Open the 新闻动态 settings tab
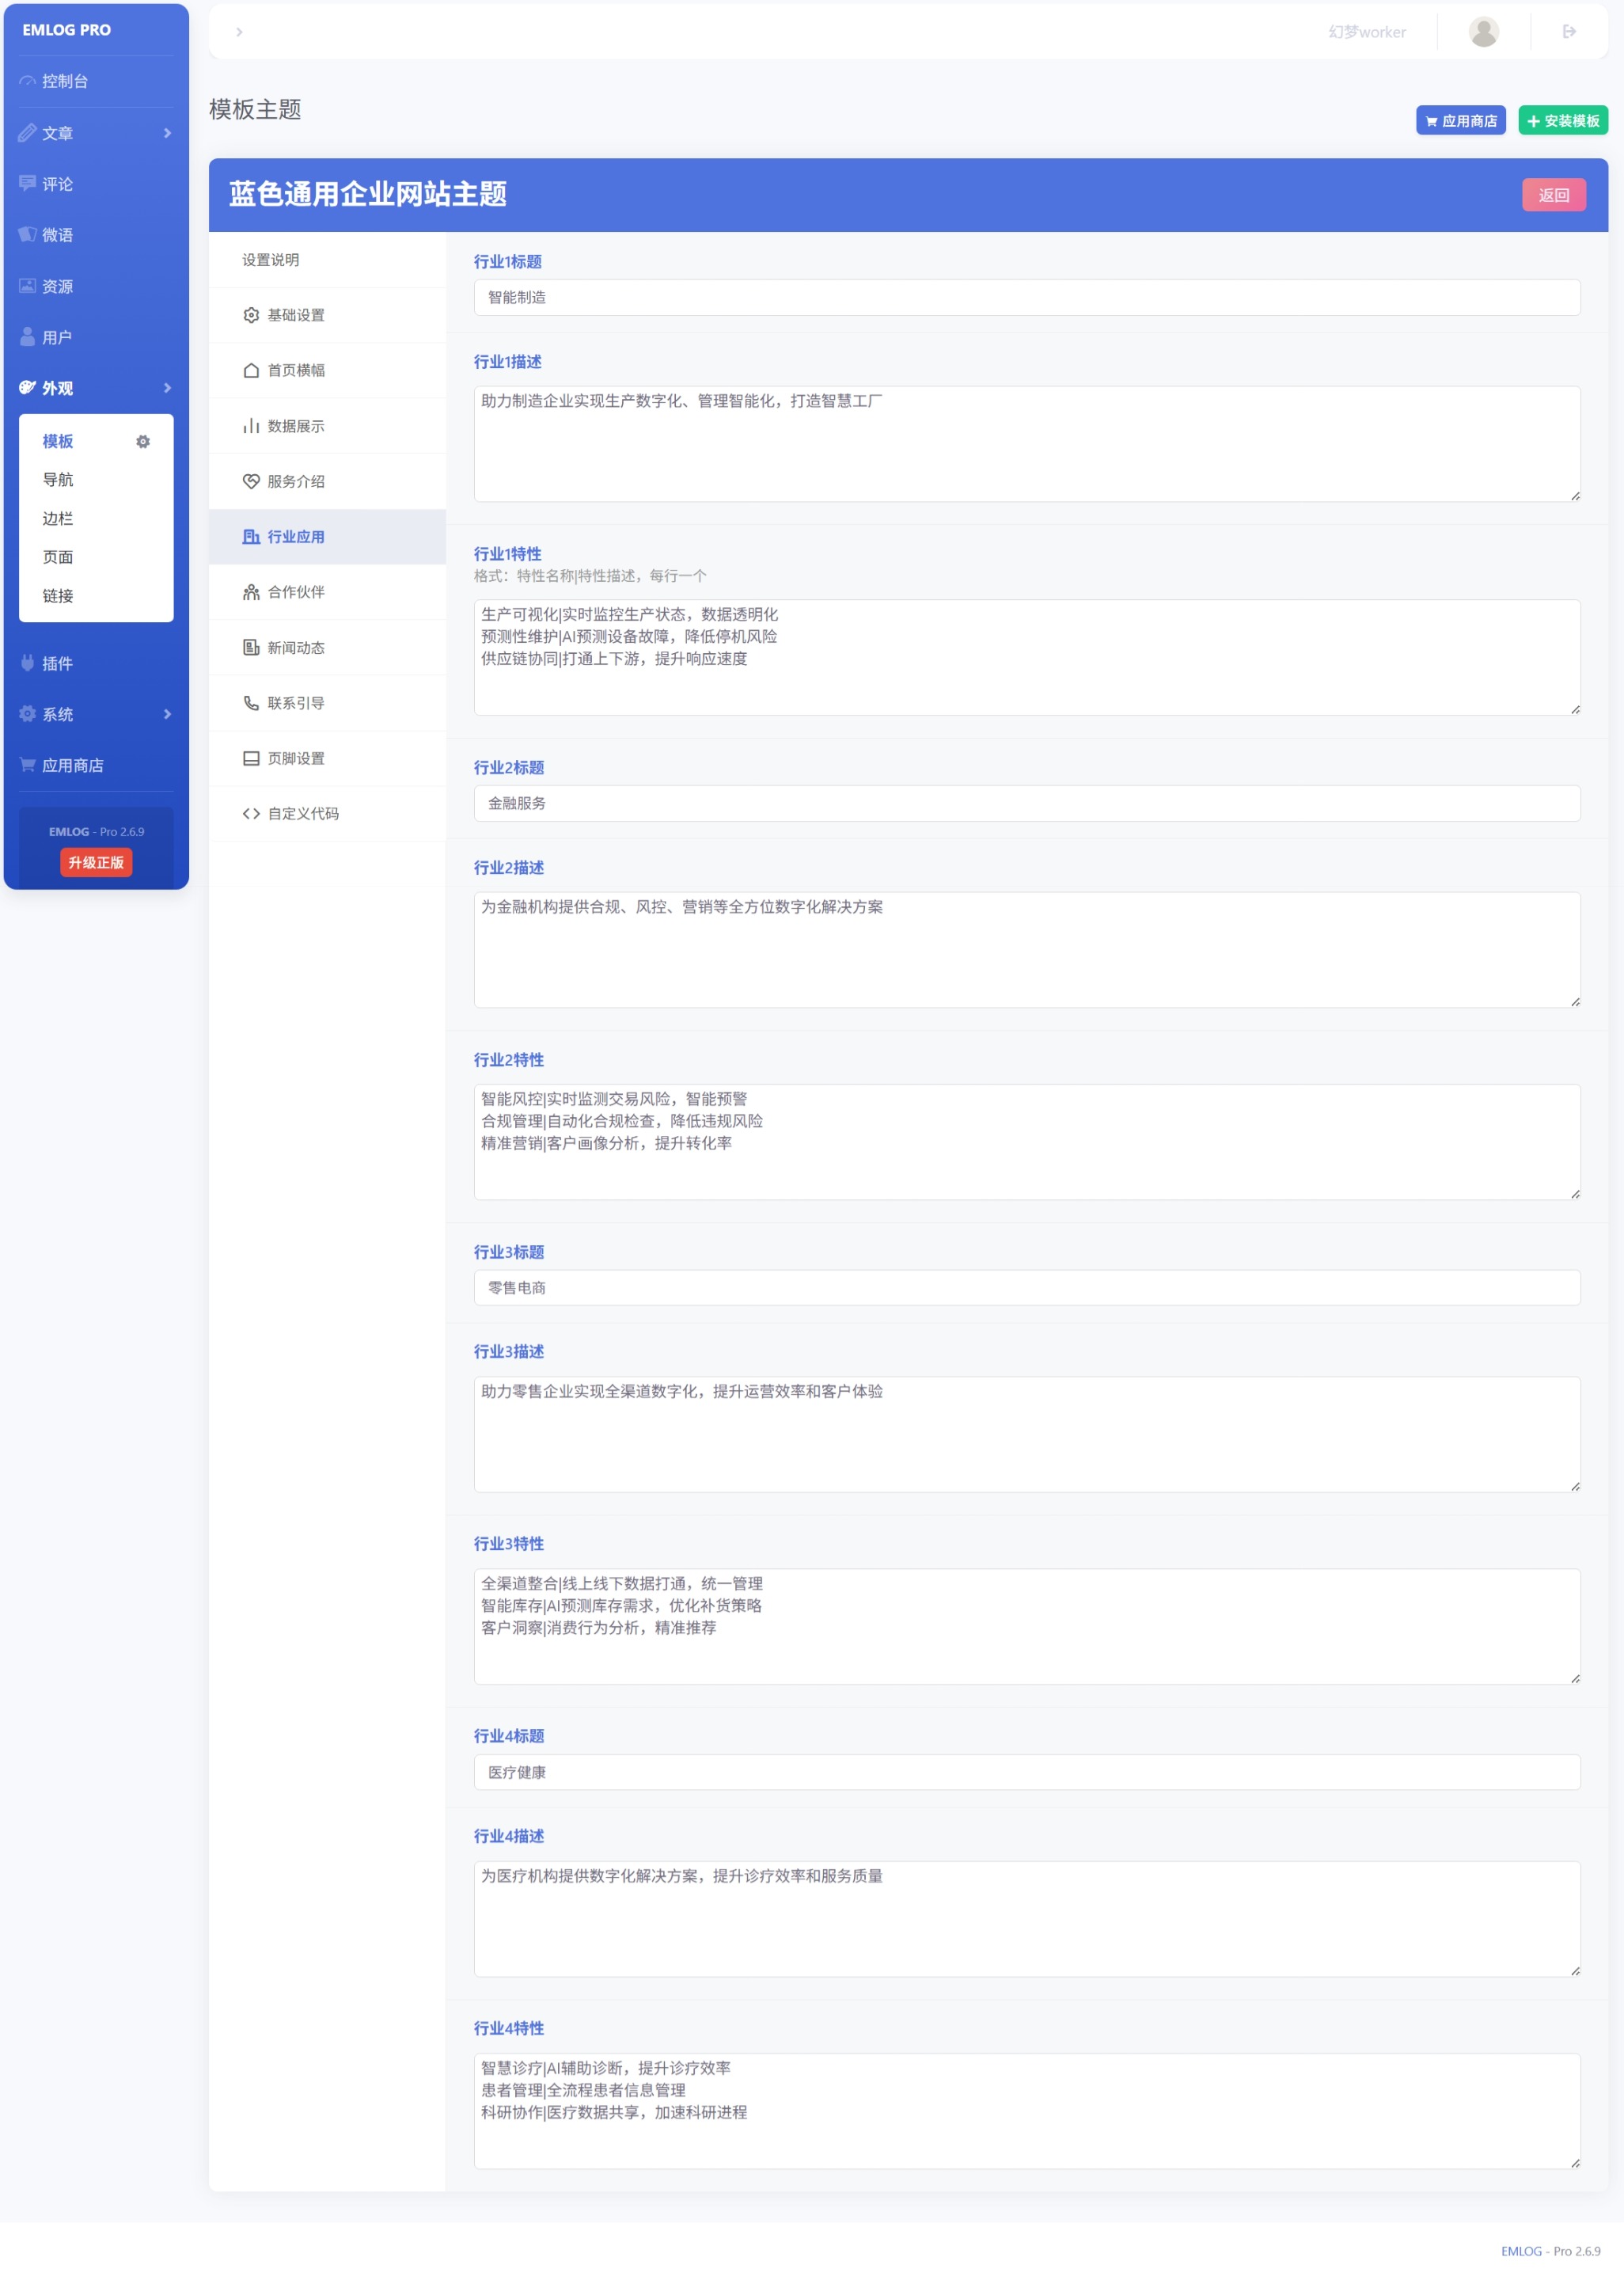 pyautogui.click(x=295, y=648)
